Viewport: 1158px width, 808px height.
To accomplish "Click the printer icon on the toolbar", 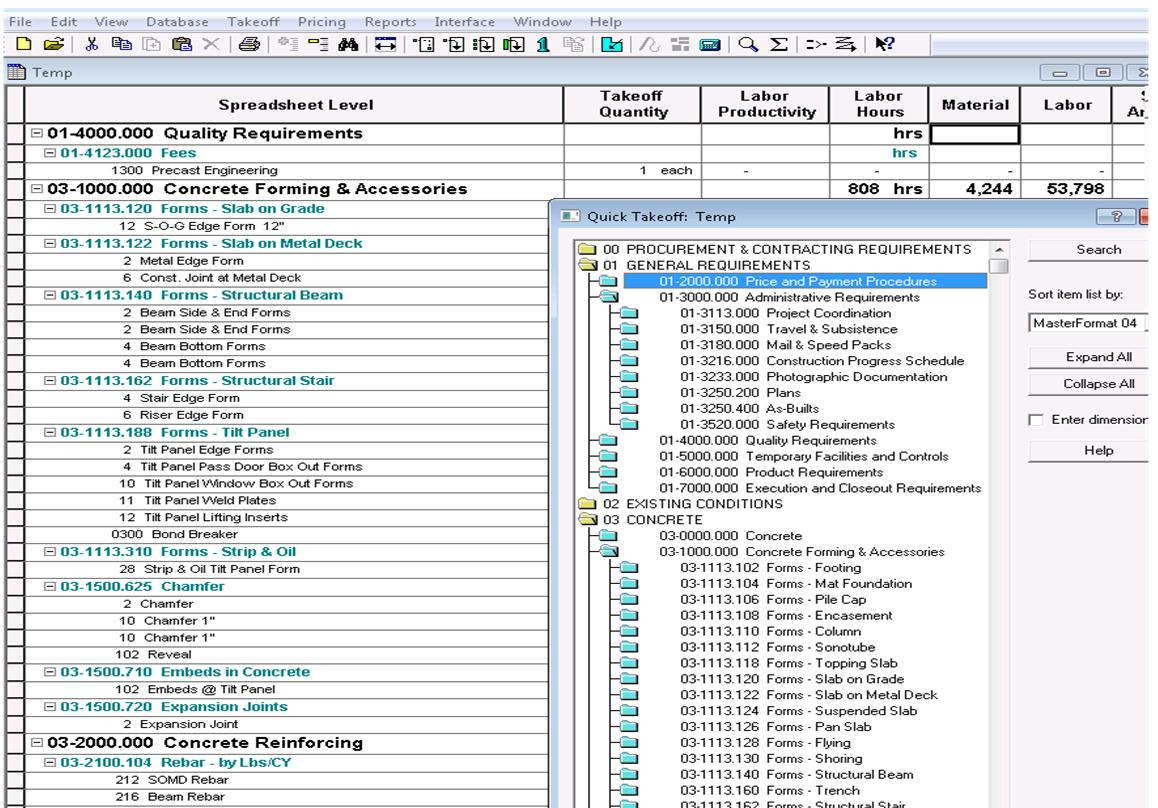I will click(250, 41).
